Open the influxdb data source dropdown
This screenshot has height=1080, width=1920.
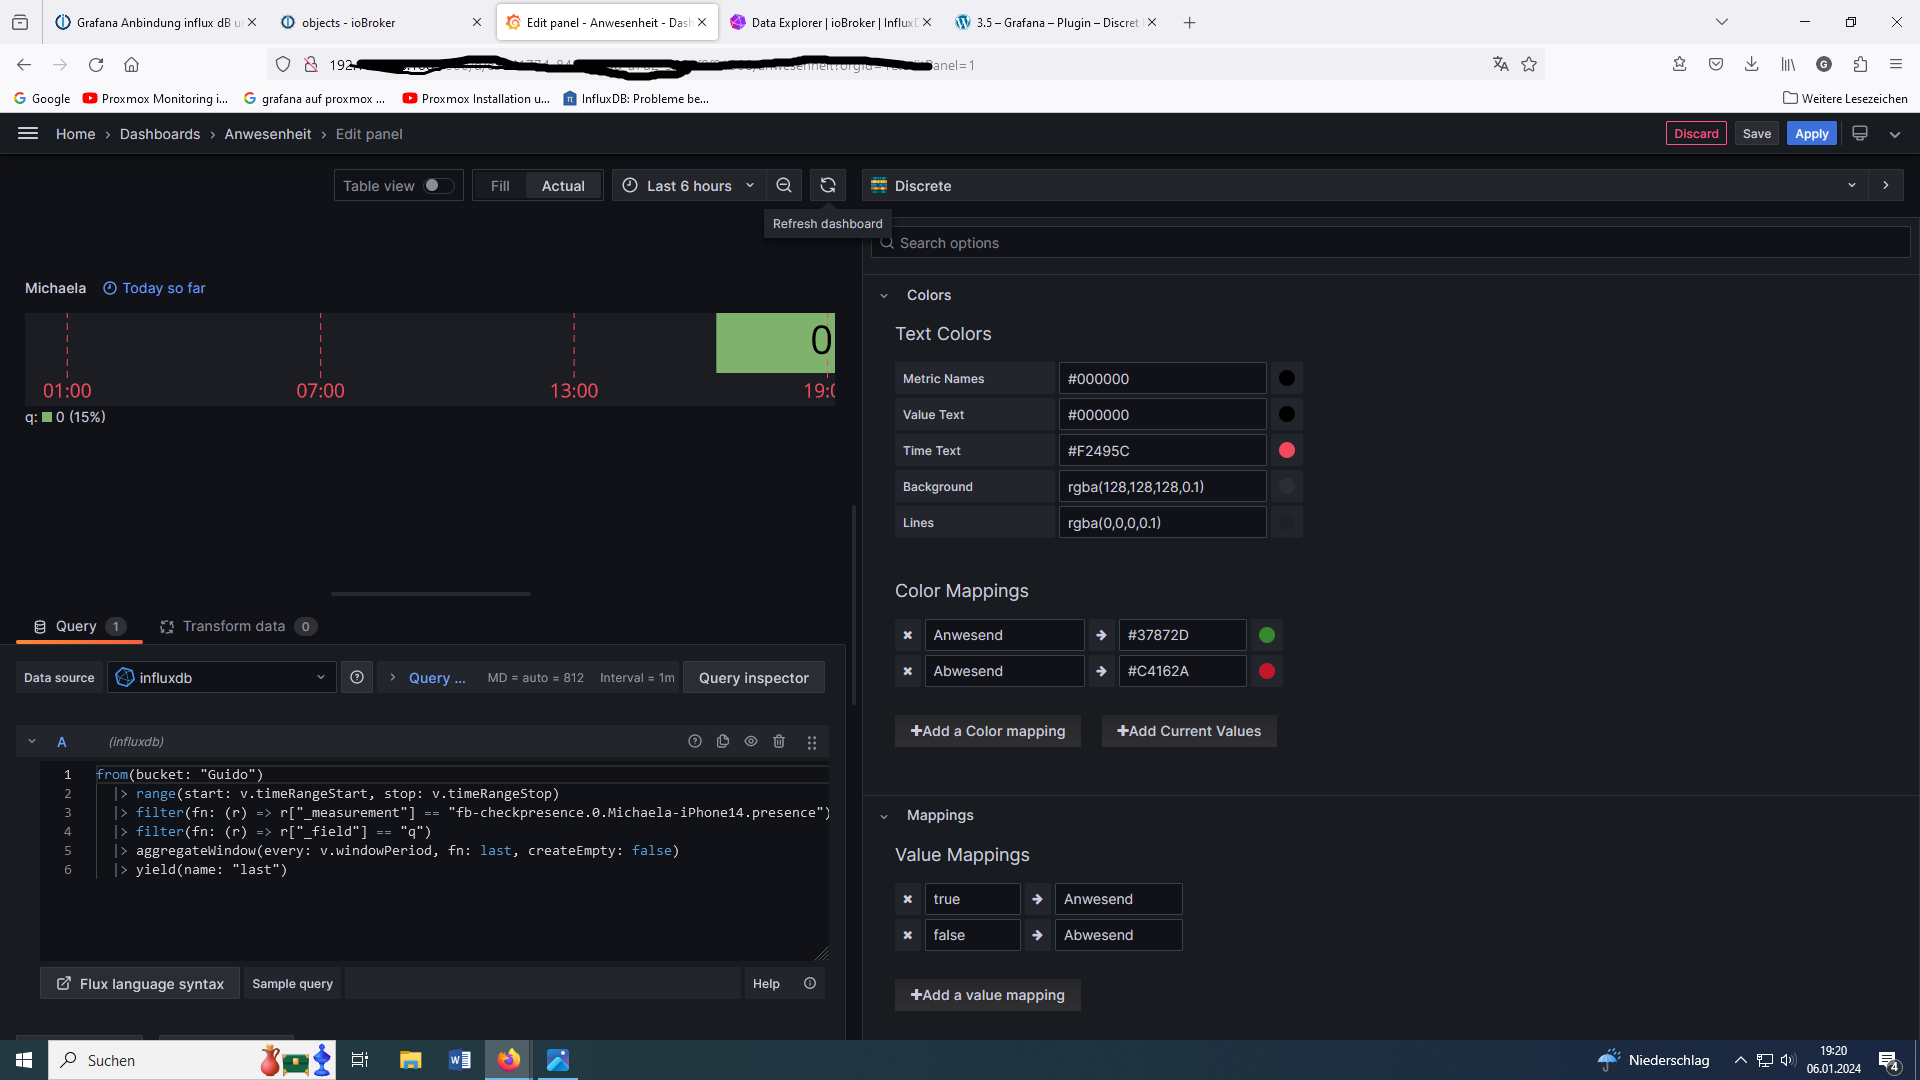(x=222, y=677)
